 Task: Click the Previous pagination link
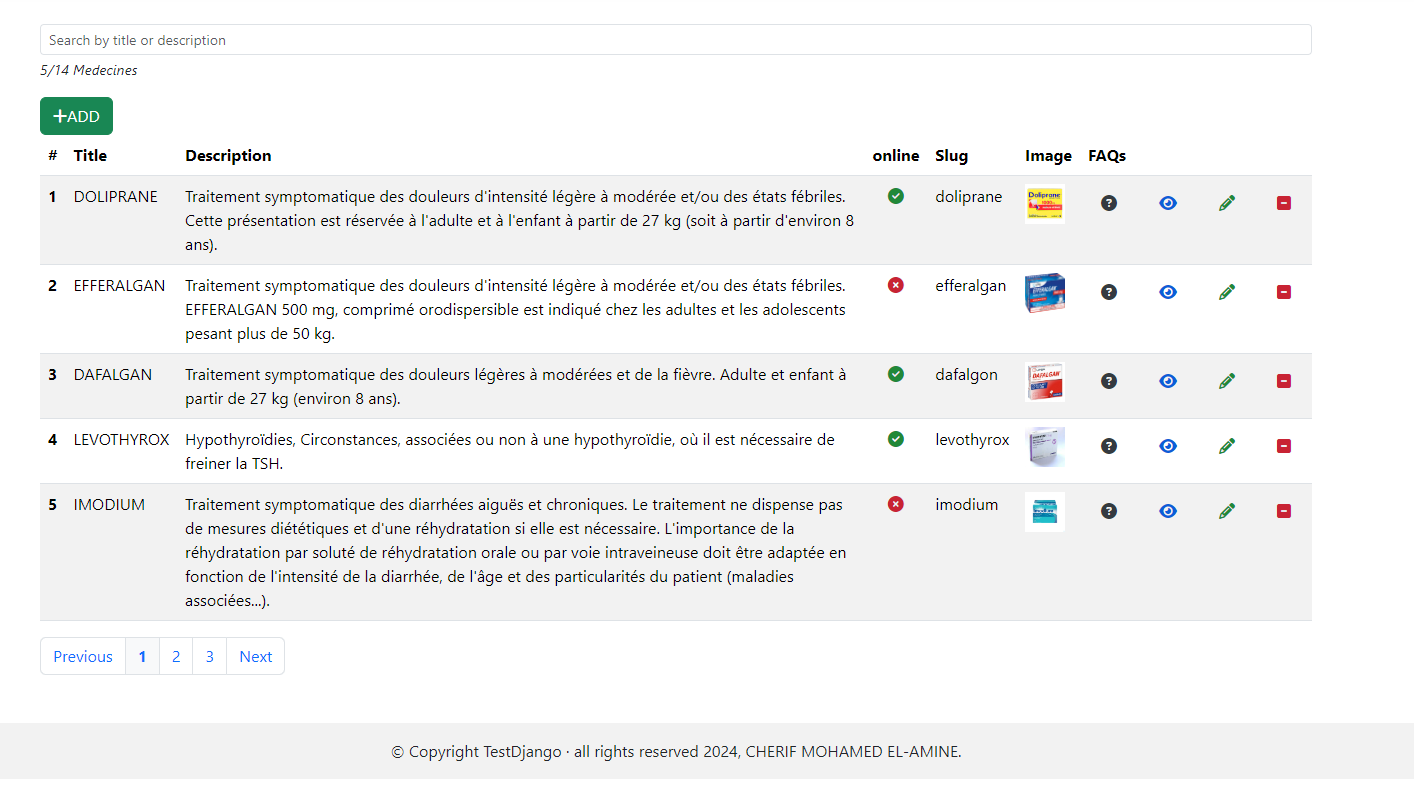point(83,656)
